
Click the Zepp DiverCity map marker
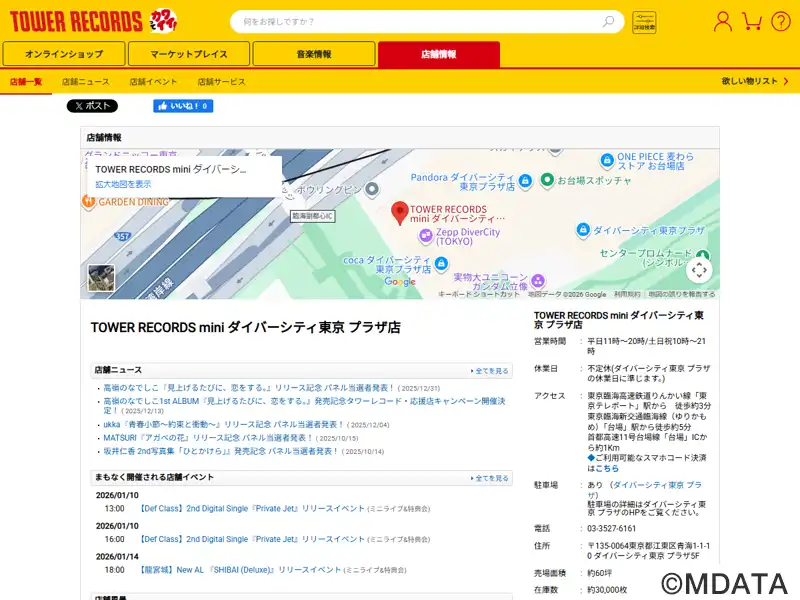tap(425, 236)
